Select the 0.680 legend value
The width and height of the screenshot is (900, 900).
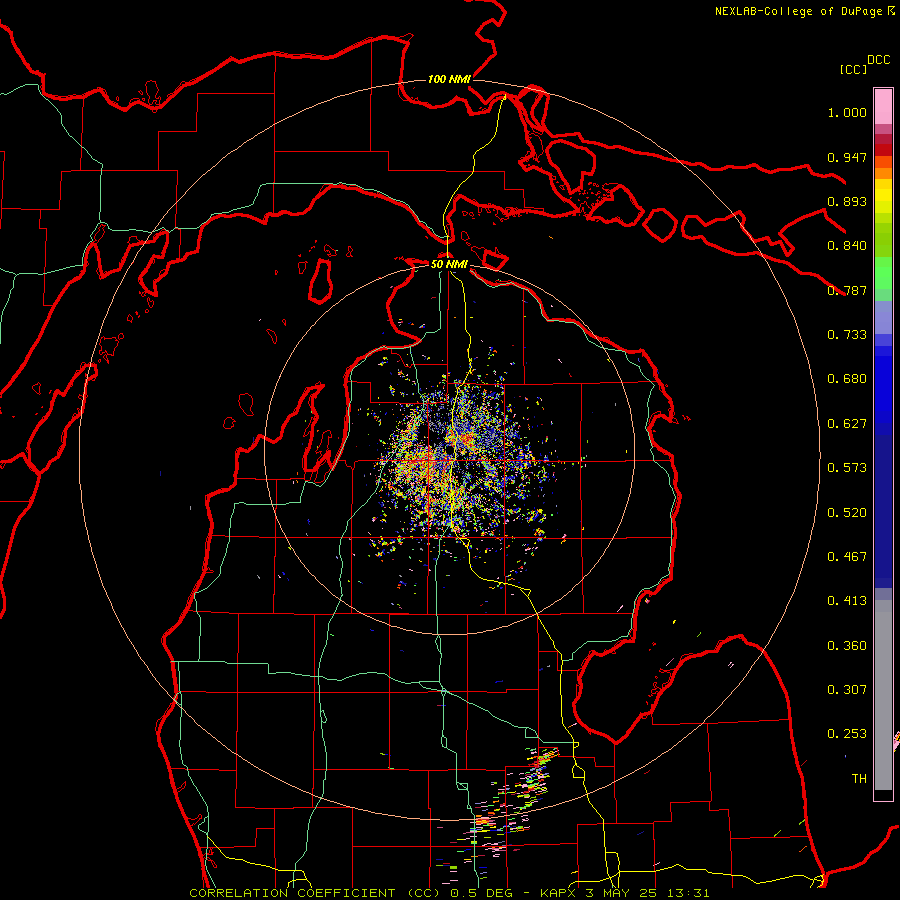(x=847, y=379)
